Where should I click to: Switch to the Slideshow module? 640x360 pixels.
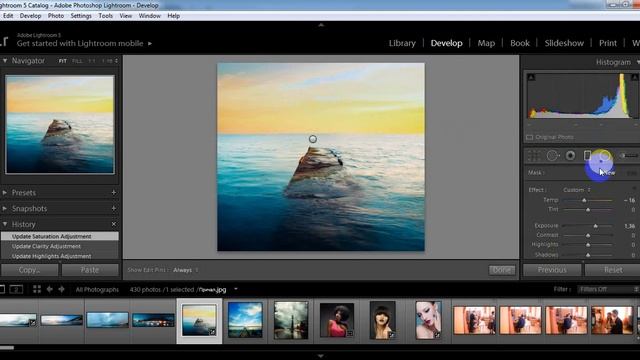click(564, 43)
